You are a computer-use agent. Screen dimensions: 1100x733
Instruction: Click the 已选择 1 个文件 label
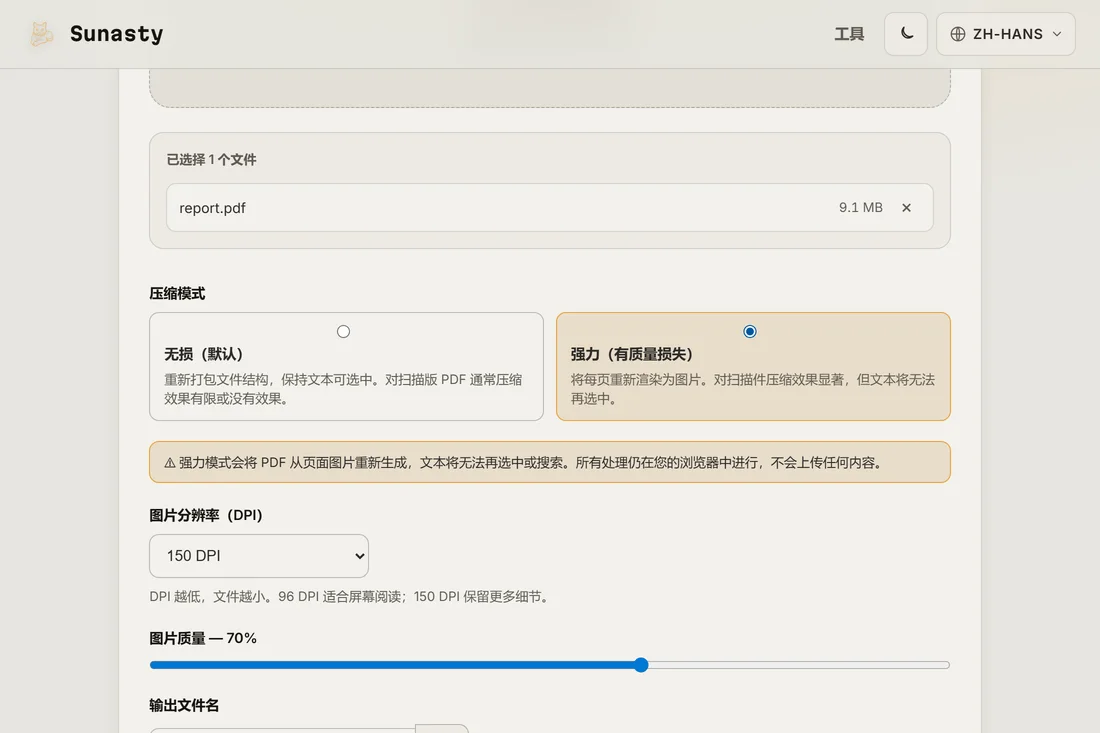[211, 160]
